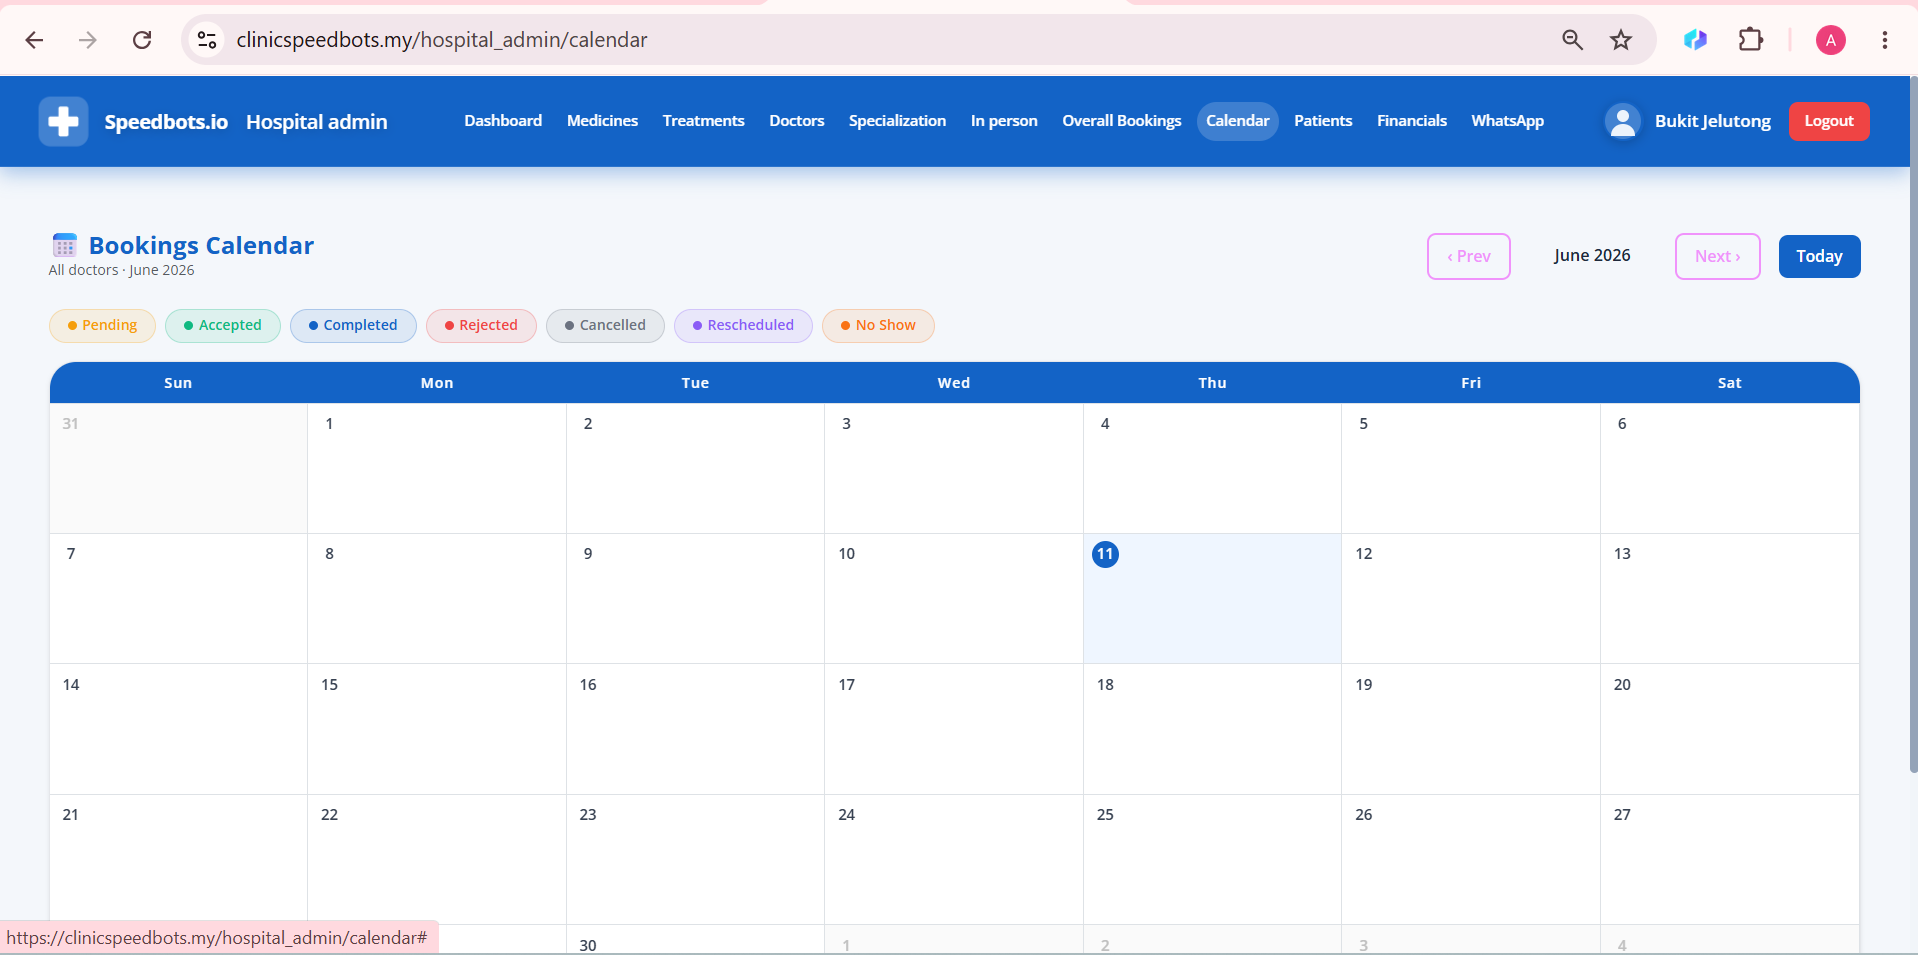The image size is (1918, 955).
Task: Click the browser forward arrow
Action: coord(88,40)
